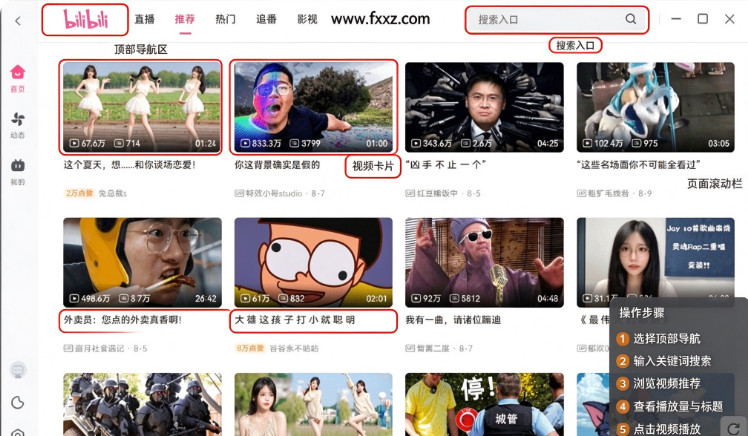Click the user avatar in sidebar
748x436 pixels.
18,370
